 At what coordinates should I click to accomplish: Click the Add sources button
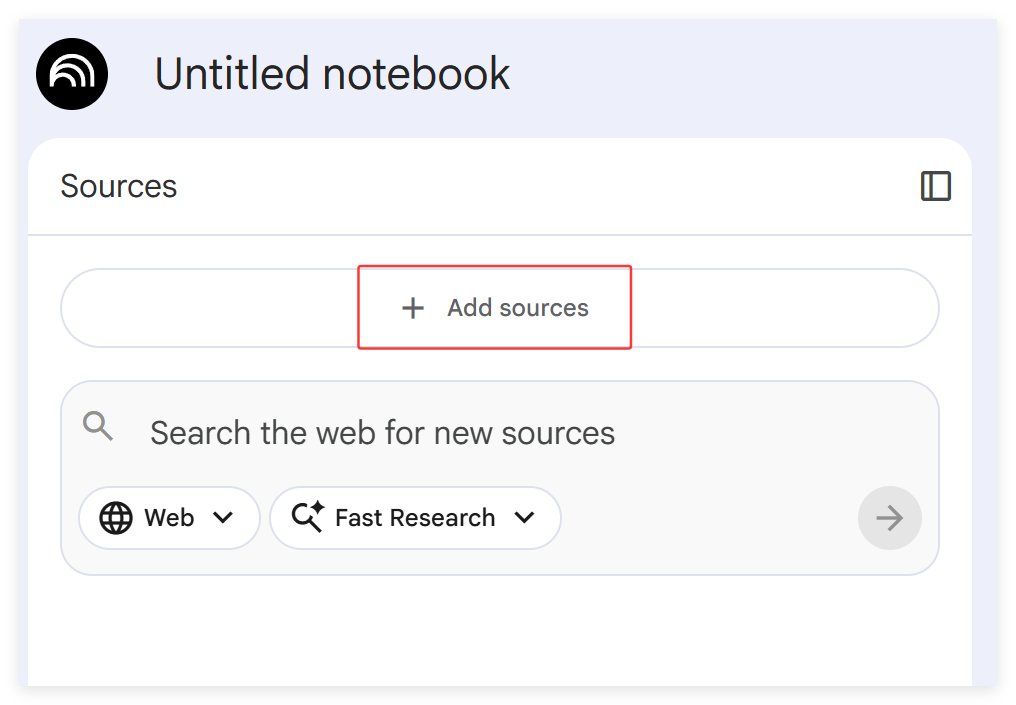(x=494, y=308)
